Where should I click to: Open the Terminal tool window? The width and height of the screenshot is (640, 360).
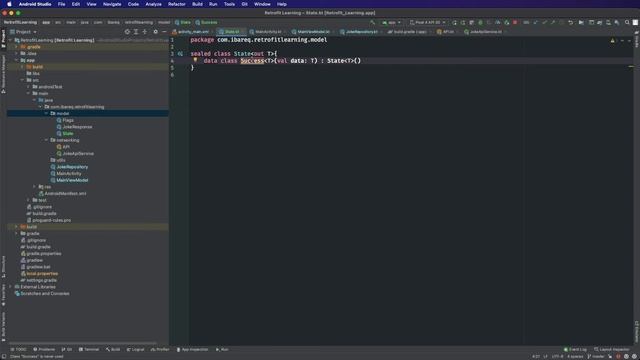pos(89,350)
